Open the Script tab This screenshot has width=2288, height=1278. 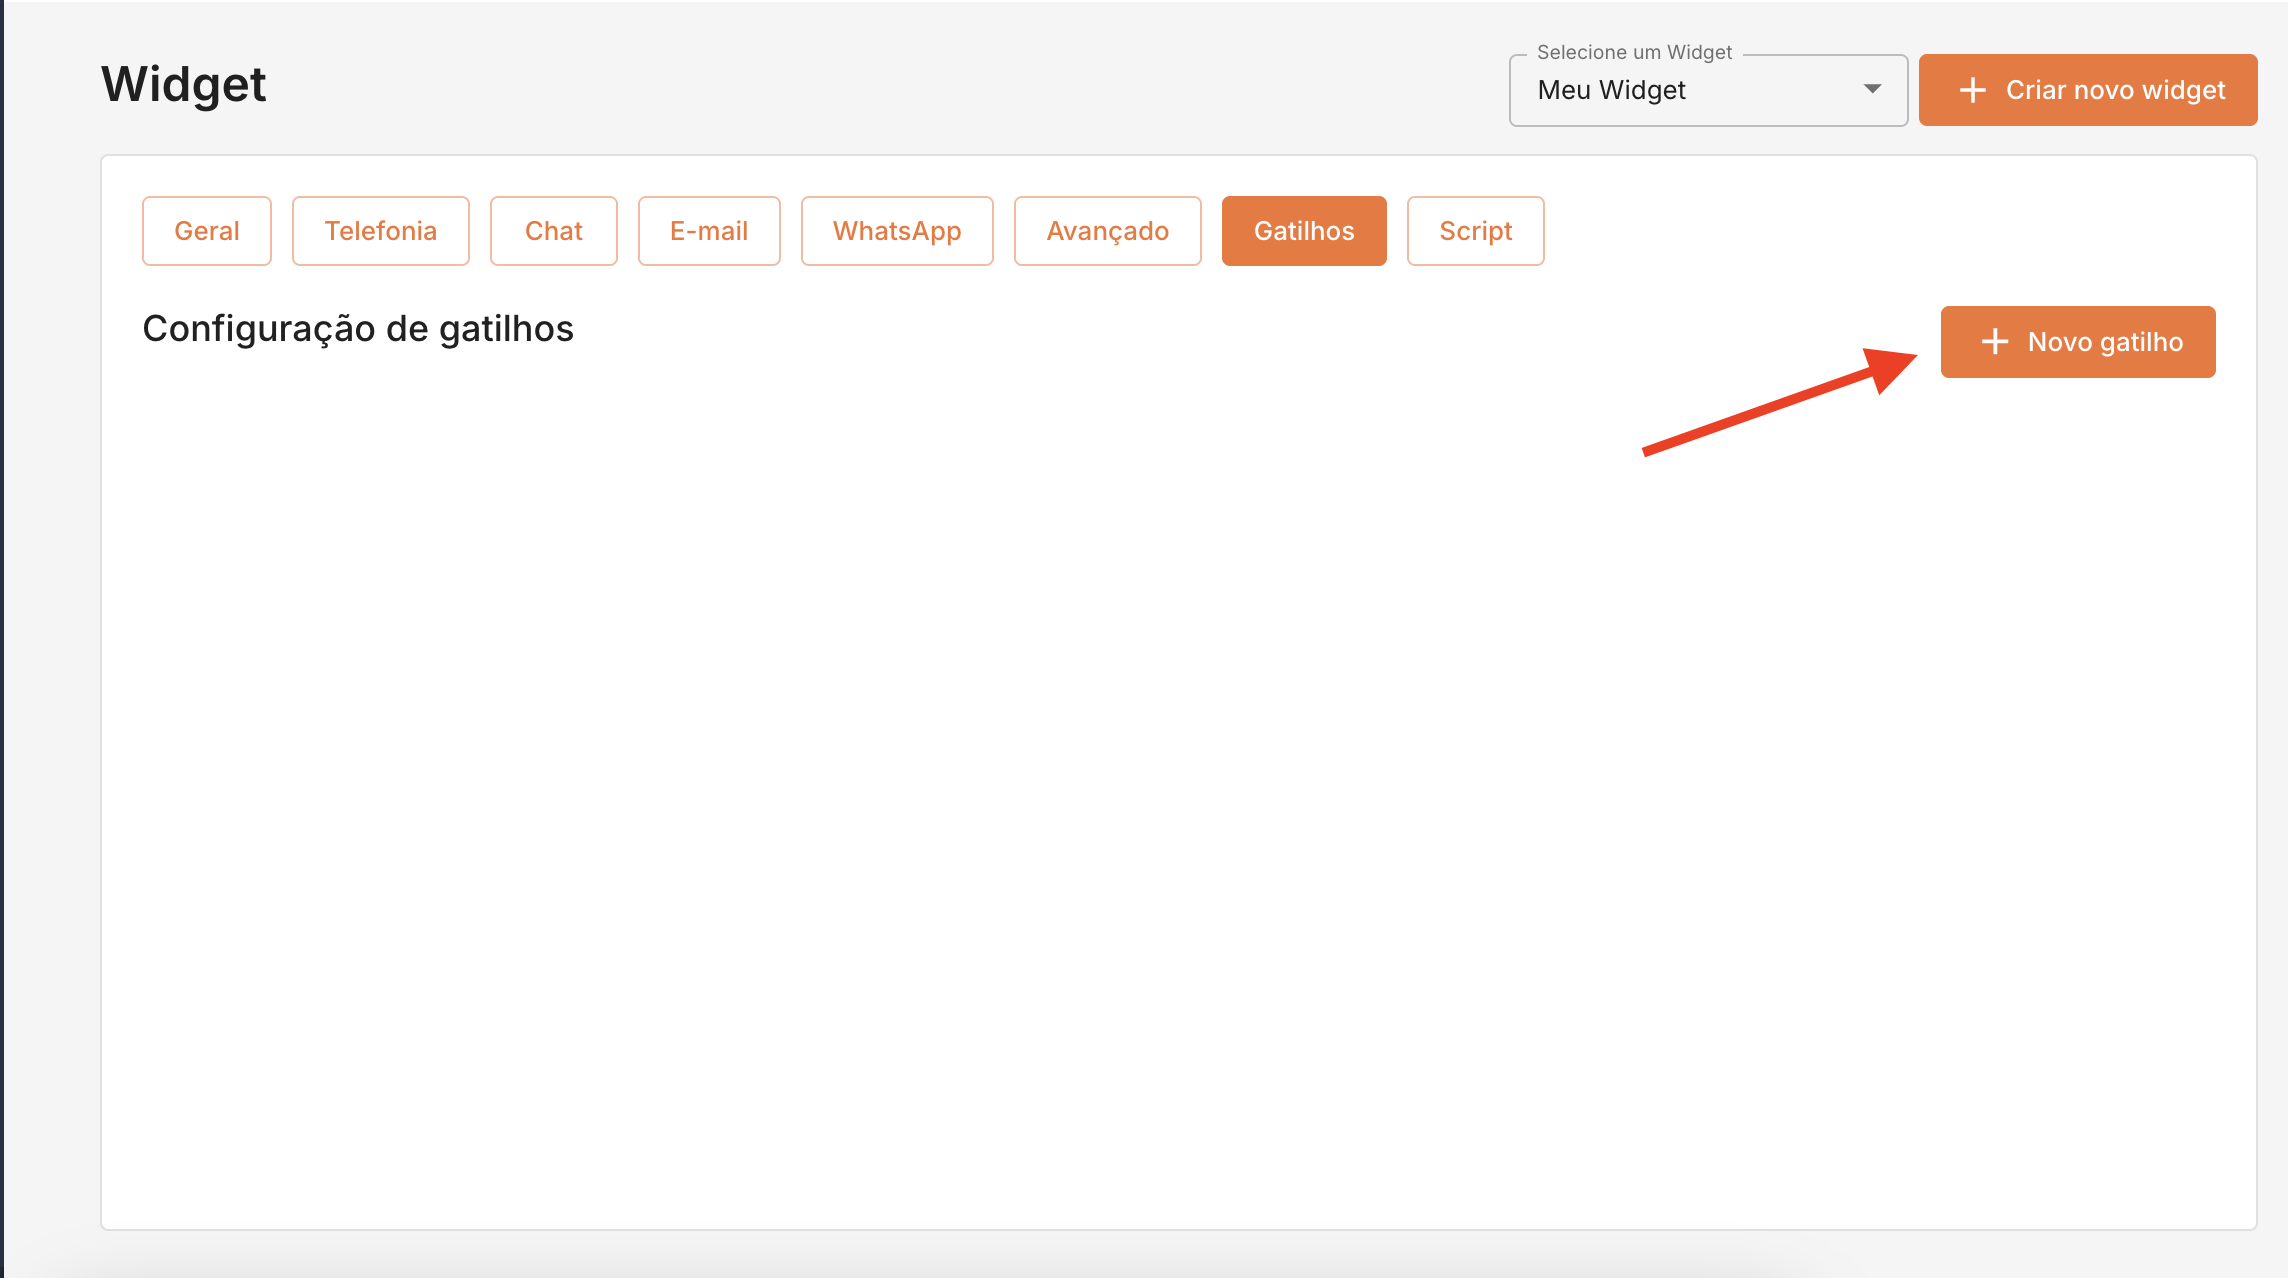(x=1475, y=231)
